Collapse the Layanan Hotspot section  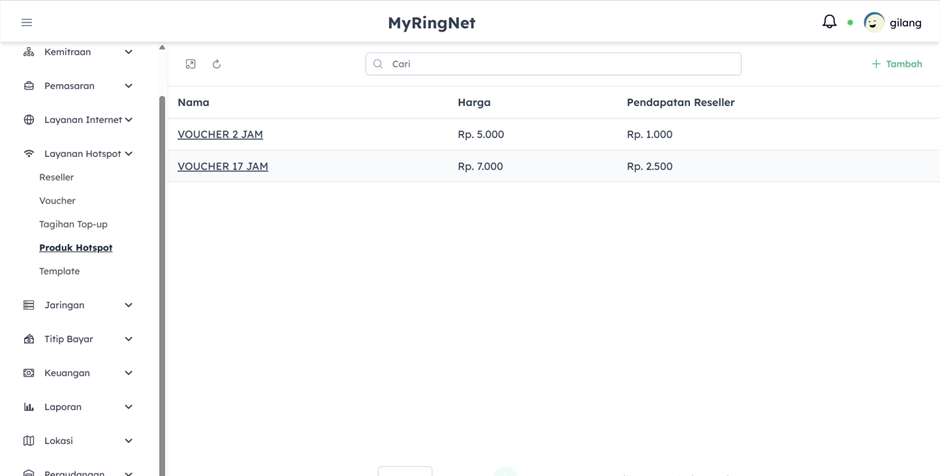pos(128,154)
